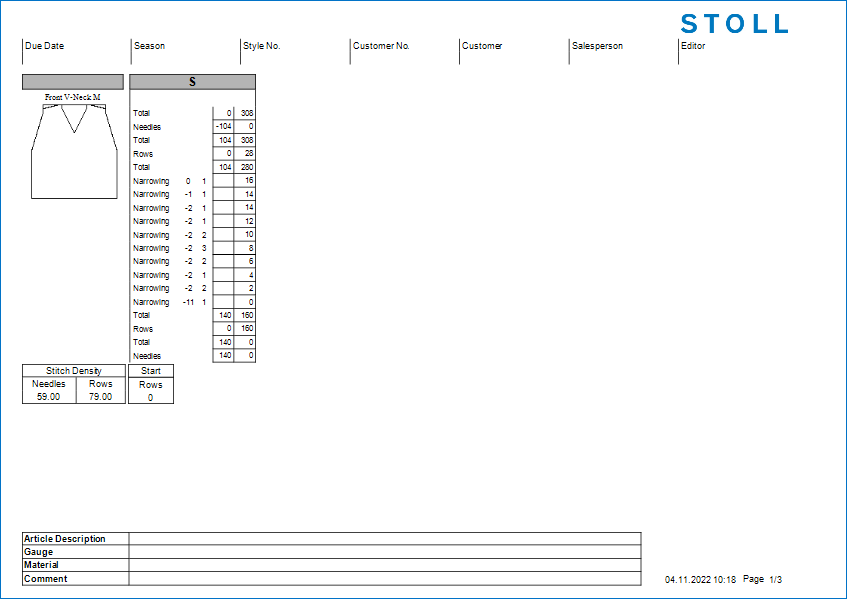Select the Stitch Density Rows value 79.00
The image size is (847, 599).
tap(101, 397)
